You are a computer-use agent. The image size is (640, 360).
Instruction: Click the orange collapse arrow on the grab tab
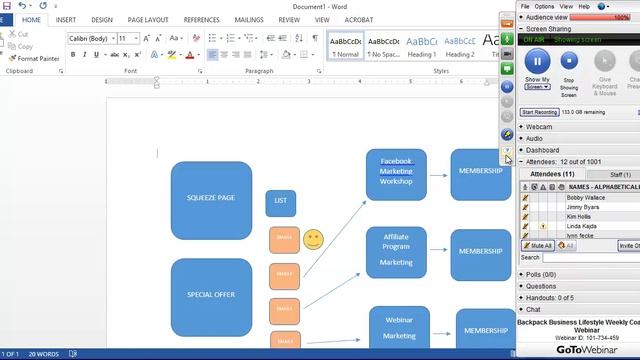(x=507, y=24)
